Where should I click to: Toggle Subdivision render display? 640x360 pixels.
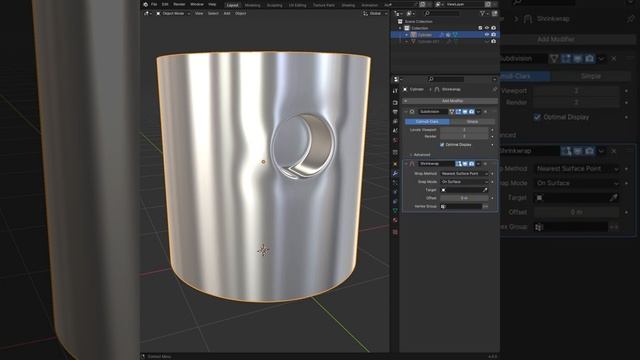pos(471,111)
